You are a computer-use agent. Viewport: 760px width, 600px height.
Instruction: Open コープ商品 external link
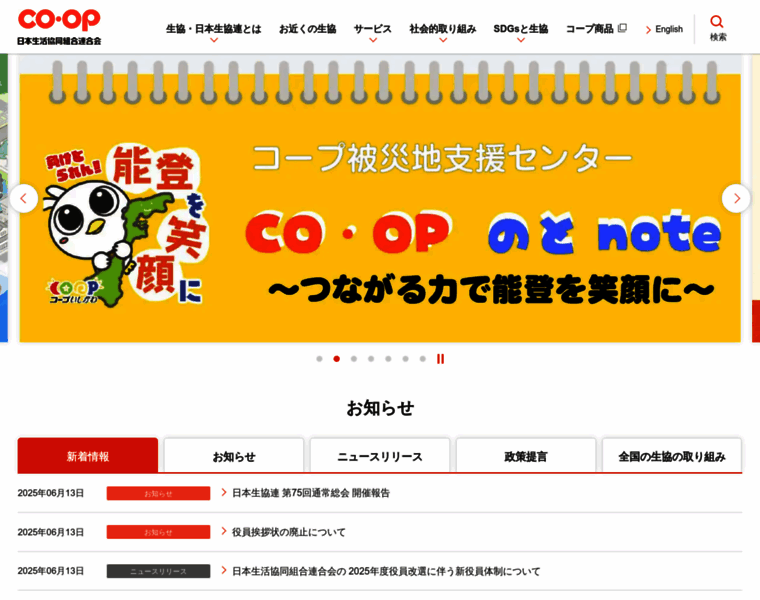[596, 29]
